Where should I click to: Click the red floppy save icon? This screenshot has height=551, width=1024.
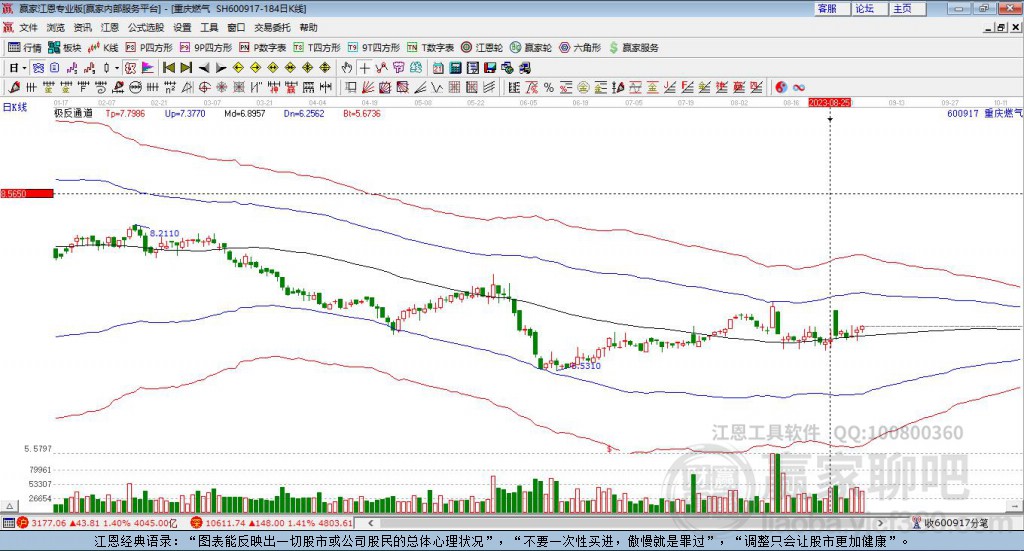[x=490, y=67]
